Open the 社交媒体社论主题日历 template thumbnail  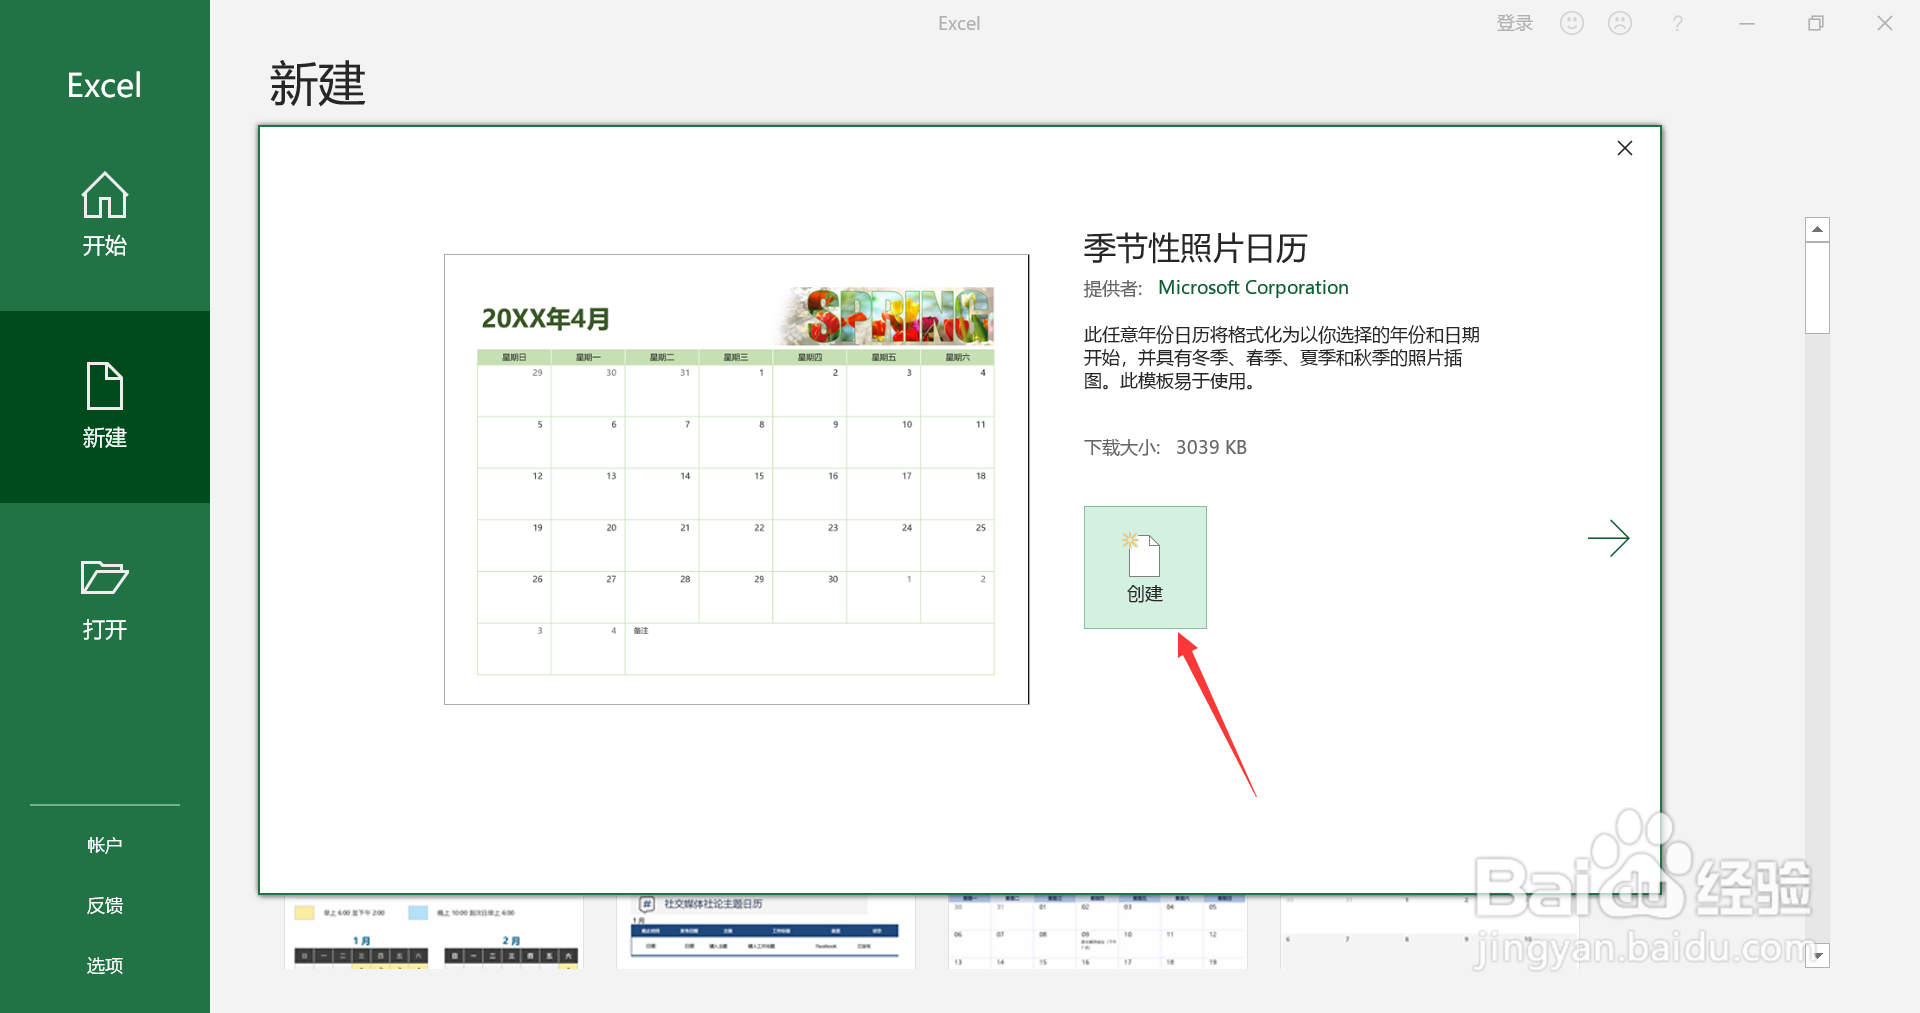[x=765, y=931]
